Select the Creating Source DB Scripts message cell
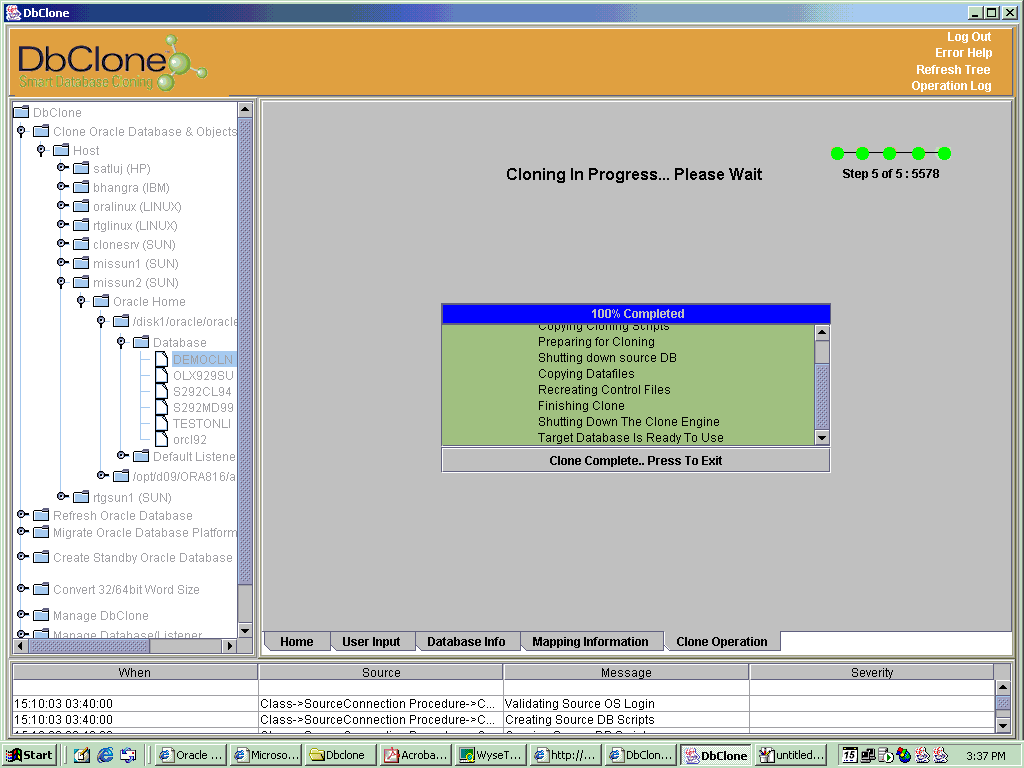 coord(626,720)
